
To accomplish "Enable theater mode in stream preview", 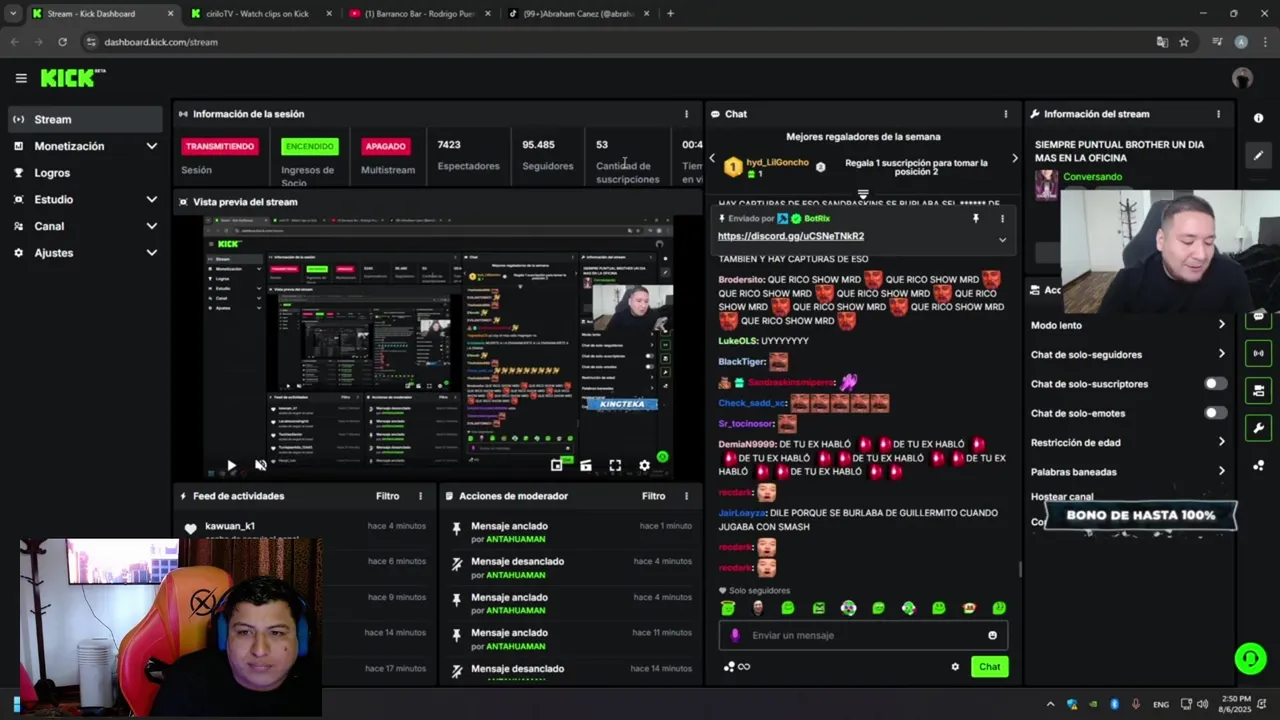I will (x=586, y=465).
